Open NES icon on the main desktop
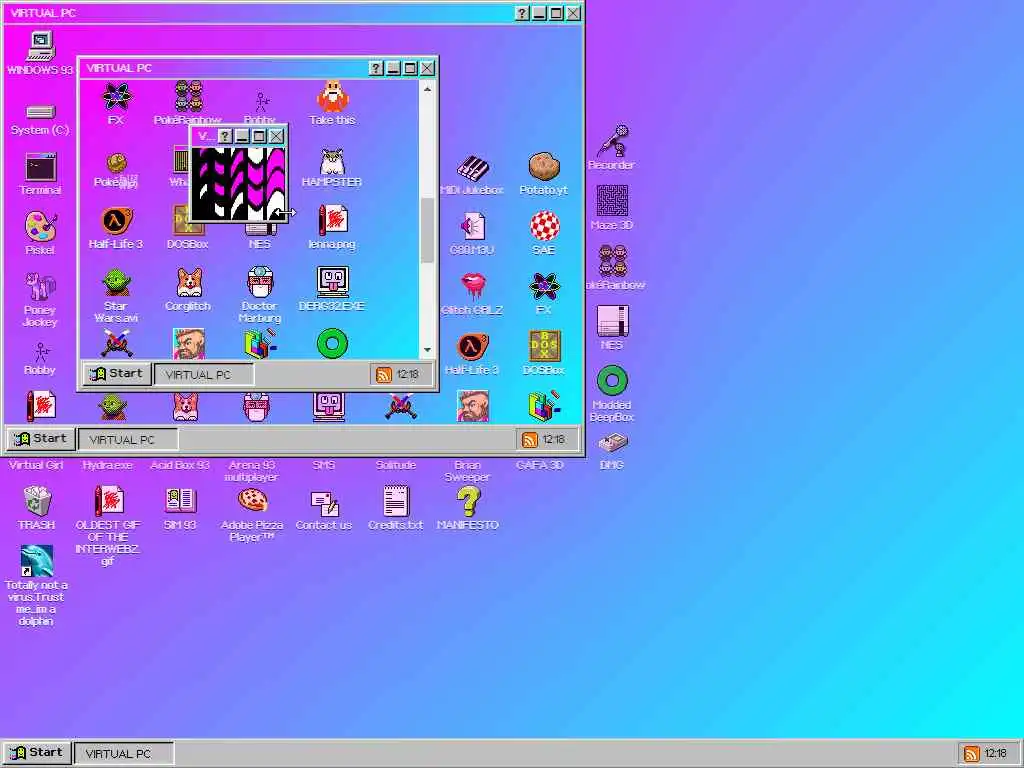Screen dimensions: 1024x768 tap(612, 321)
